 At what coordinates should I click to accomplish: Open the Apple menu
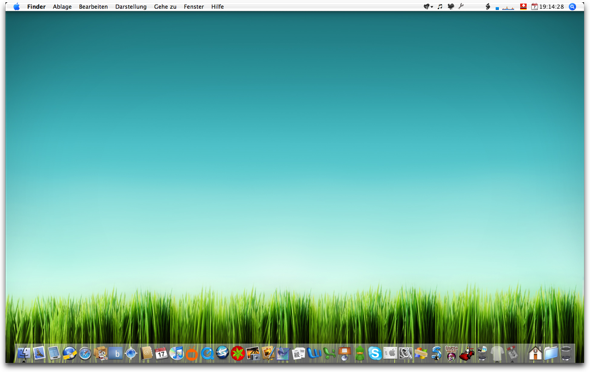(16, 6)
